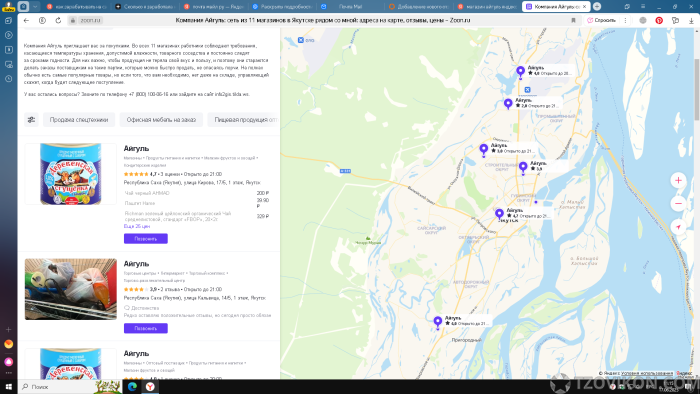Click the map zoom out minus button
Image resolution: width=700 pixels, height=394 pixels.
pos(678,203)
